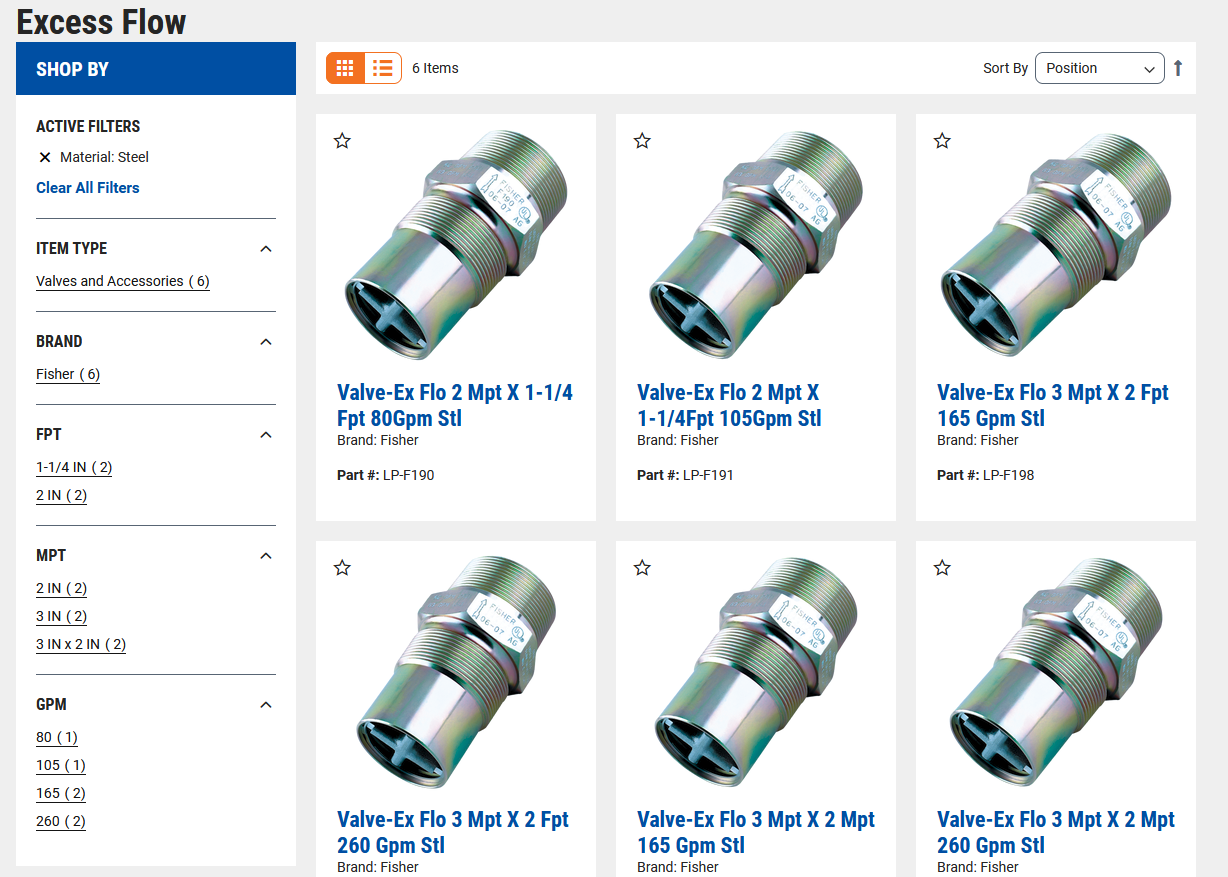The image size is (1228, 877).
Task: Filter MPT by 2 IN
Action: point(62,588)
